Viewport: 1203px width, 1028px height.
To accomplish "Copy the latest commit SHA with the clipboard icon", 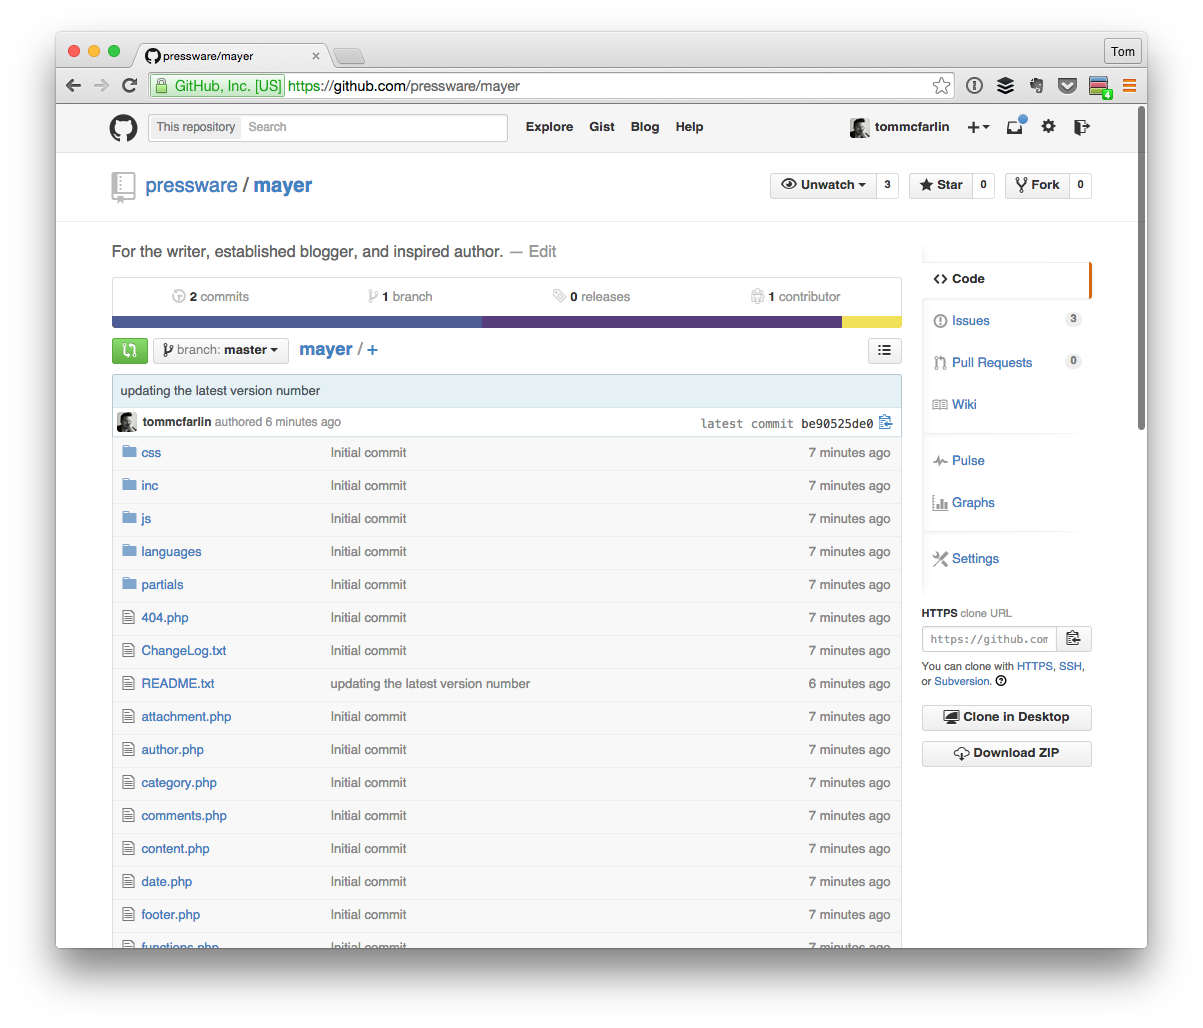I will coord(885,422).
